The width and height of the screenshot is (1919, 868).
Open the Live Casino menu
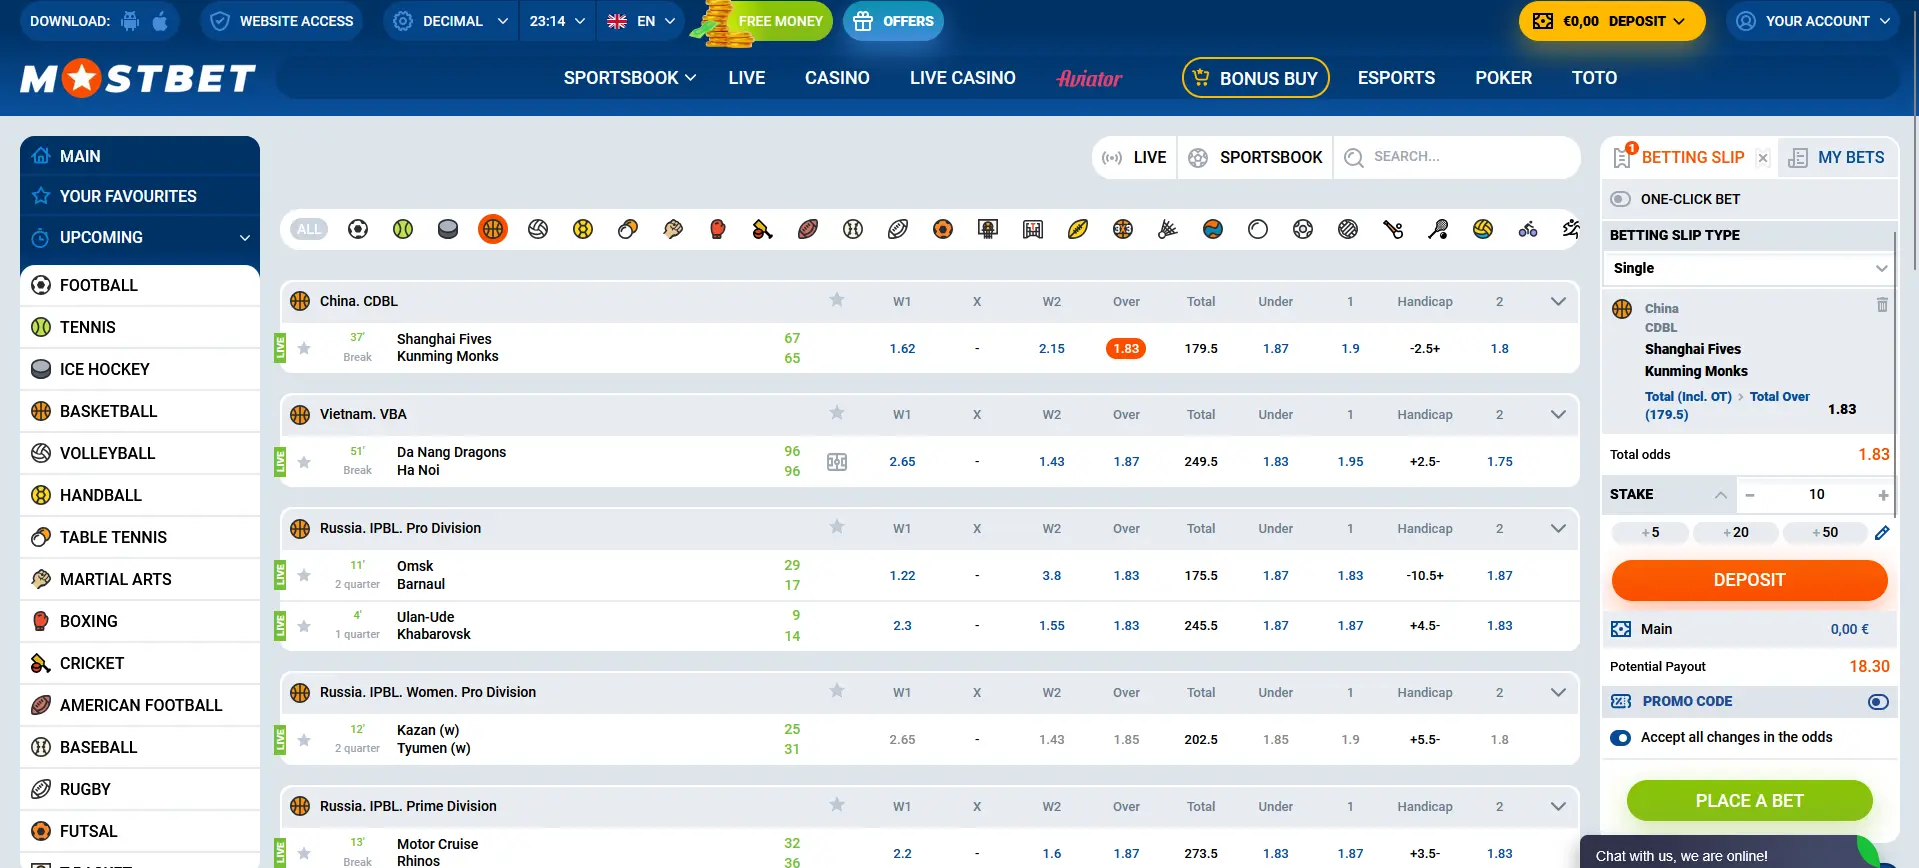[x=962, y=78]
